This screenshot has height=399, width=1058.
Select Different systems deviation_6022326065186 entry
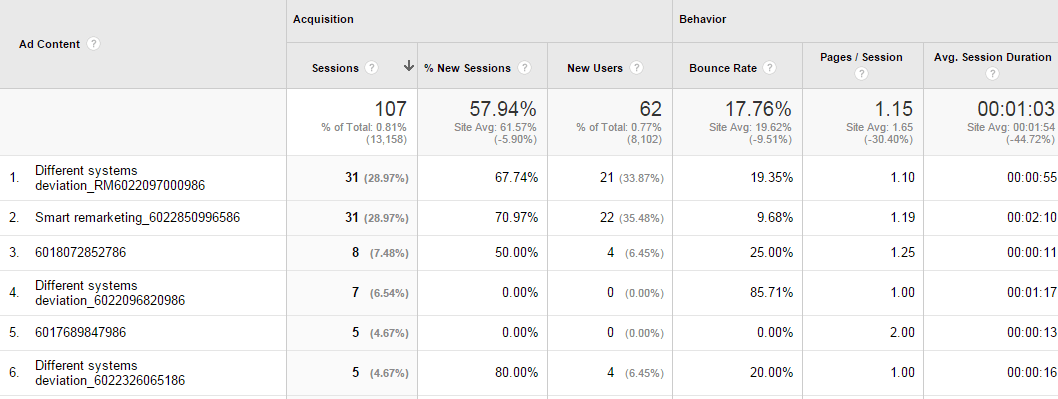[110, 373]
